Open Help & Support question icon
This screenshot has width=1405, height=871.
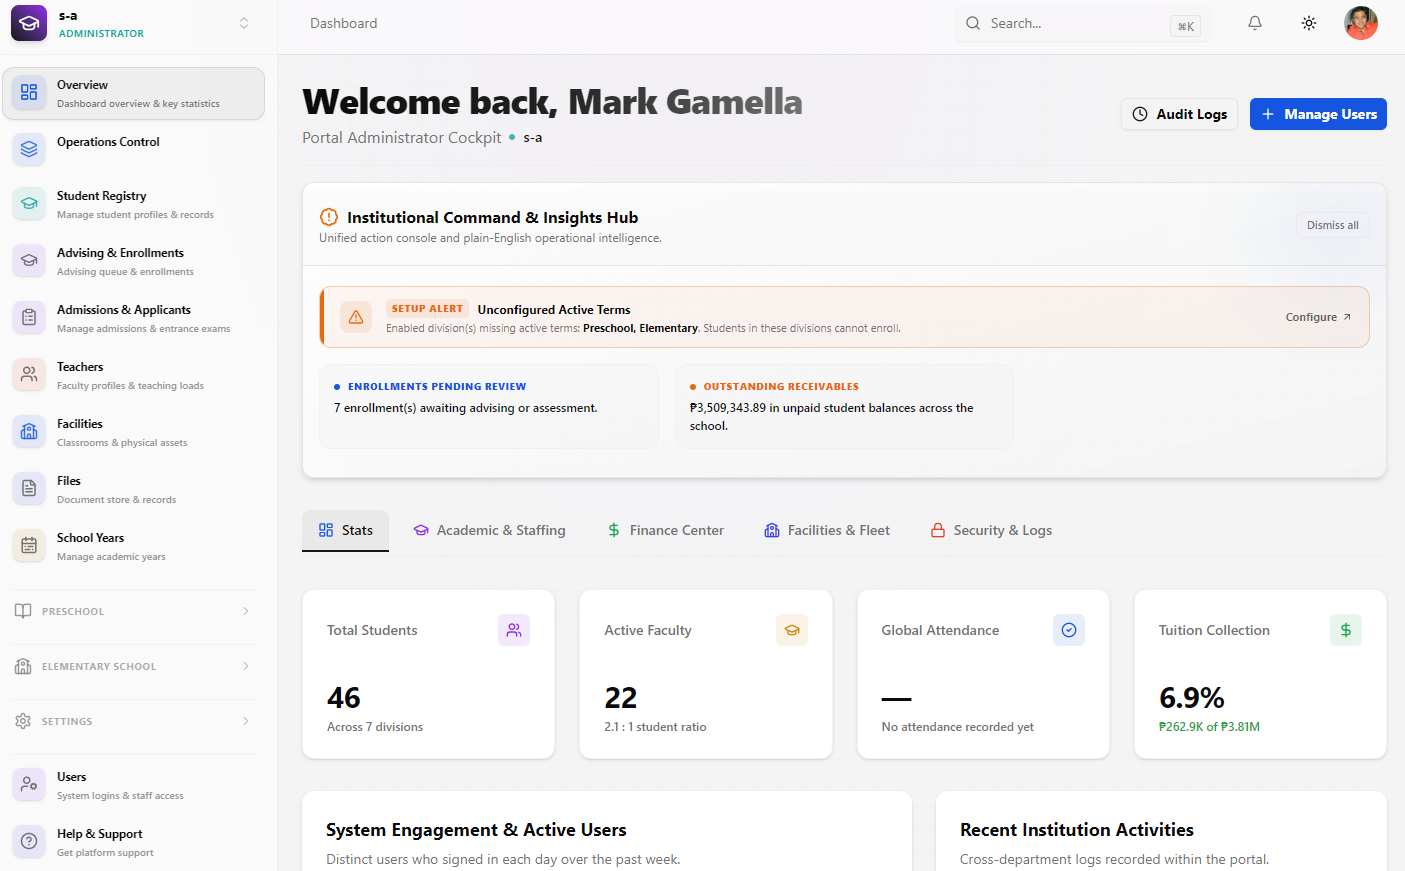click(x=29, y=841)
